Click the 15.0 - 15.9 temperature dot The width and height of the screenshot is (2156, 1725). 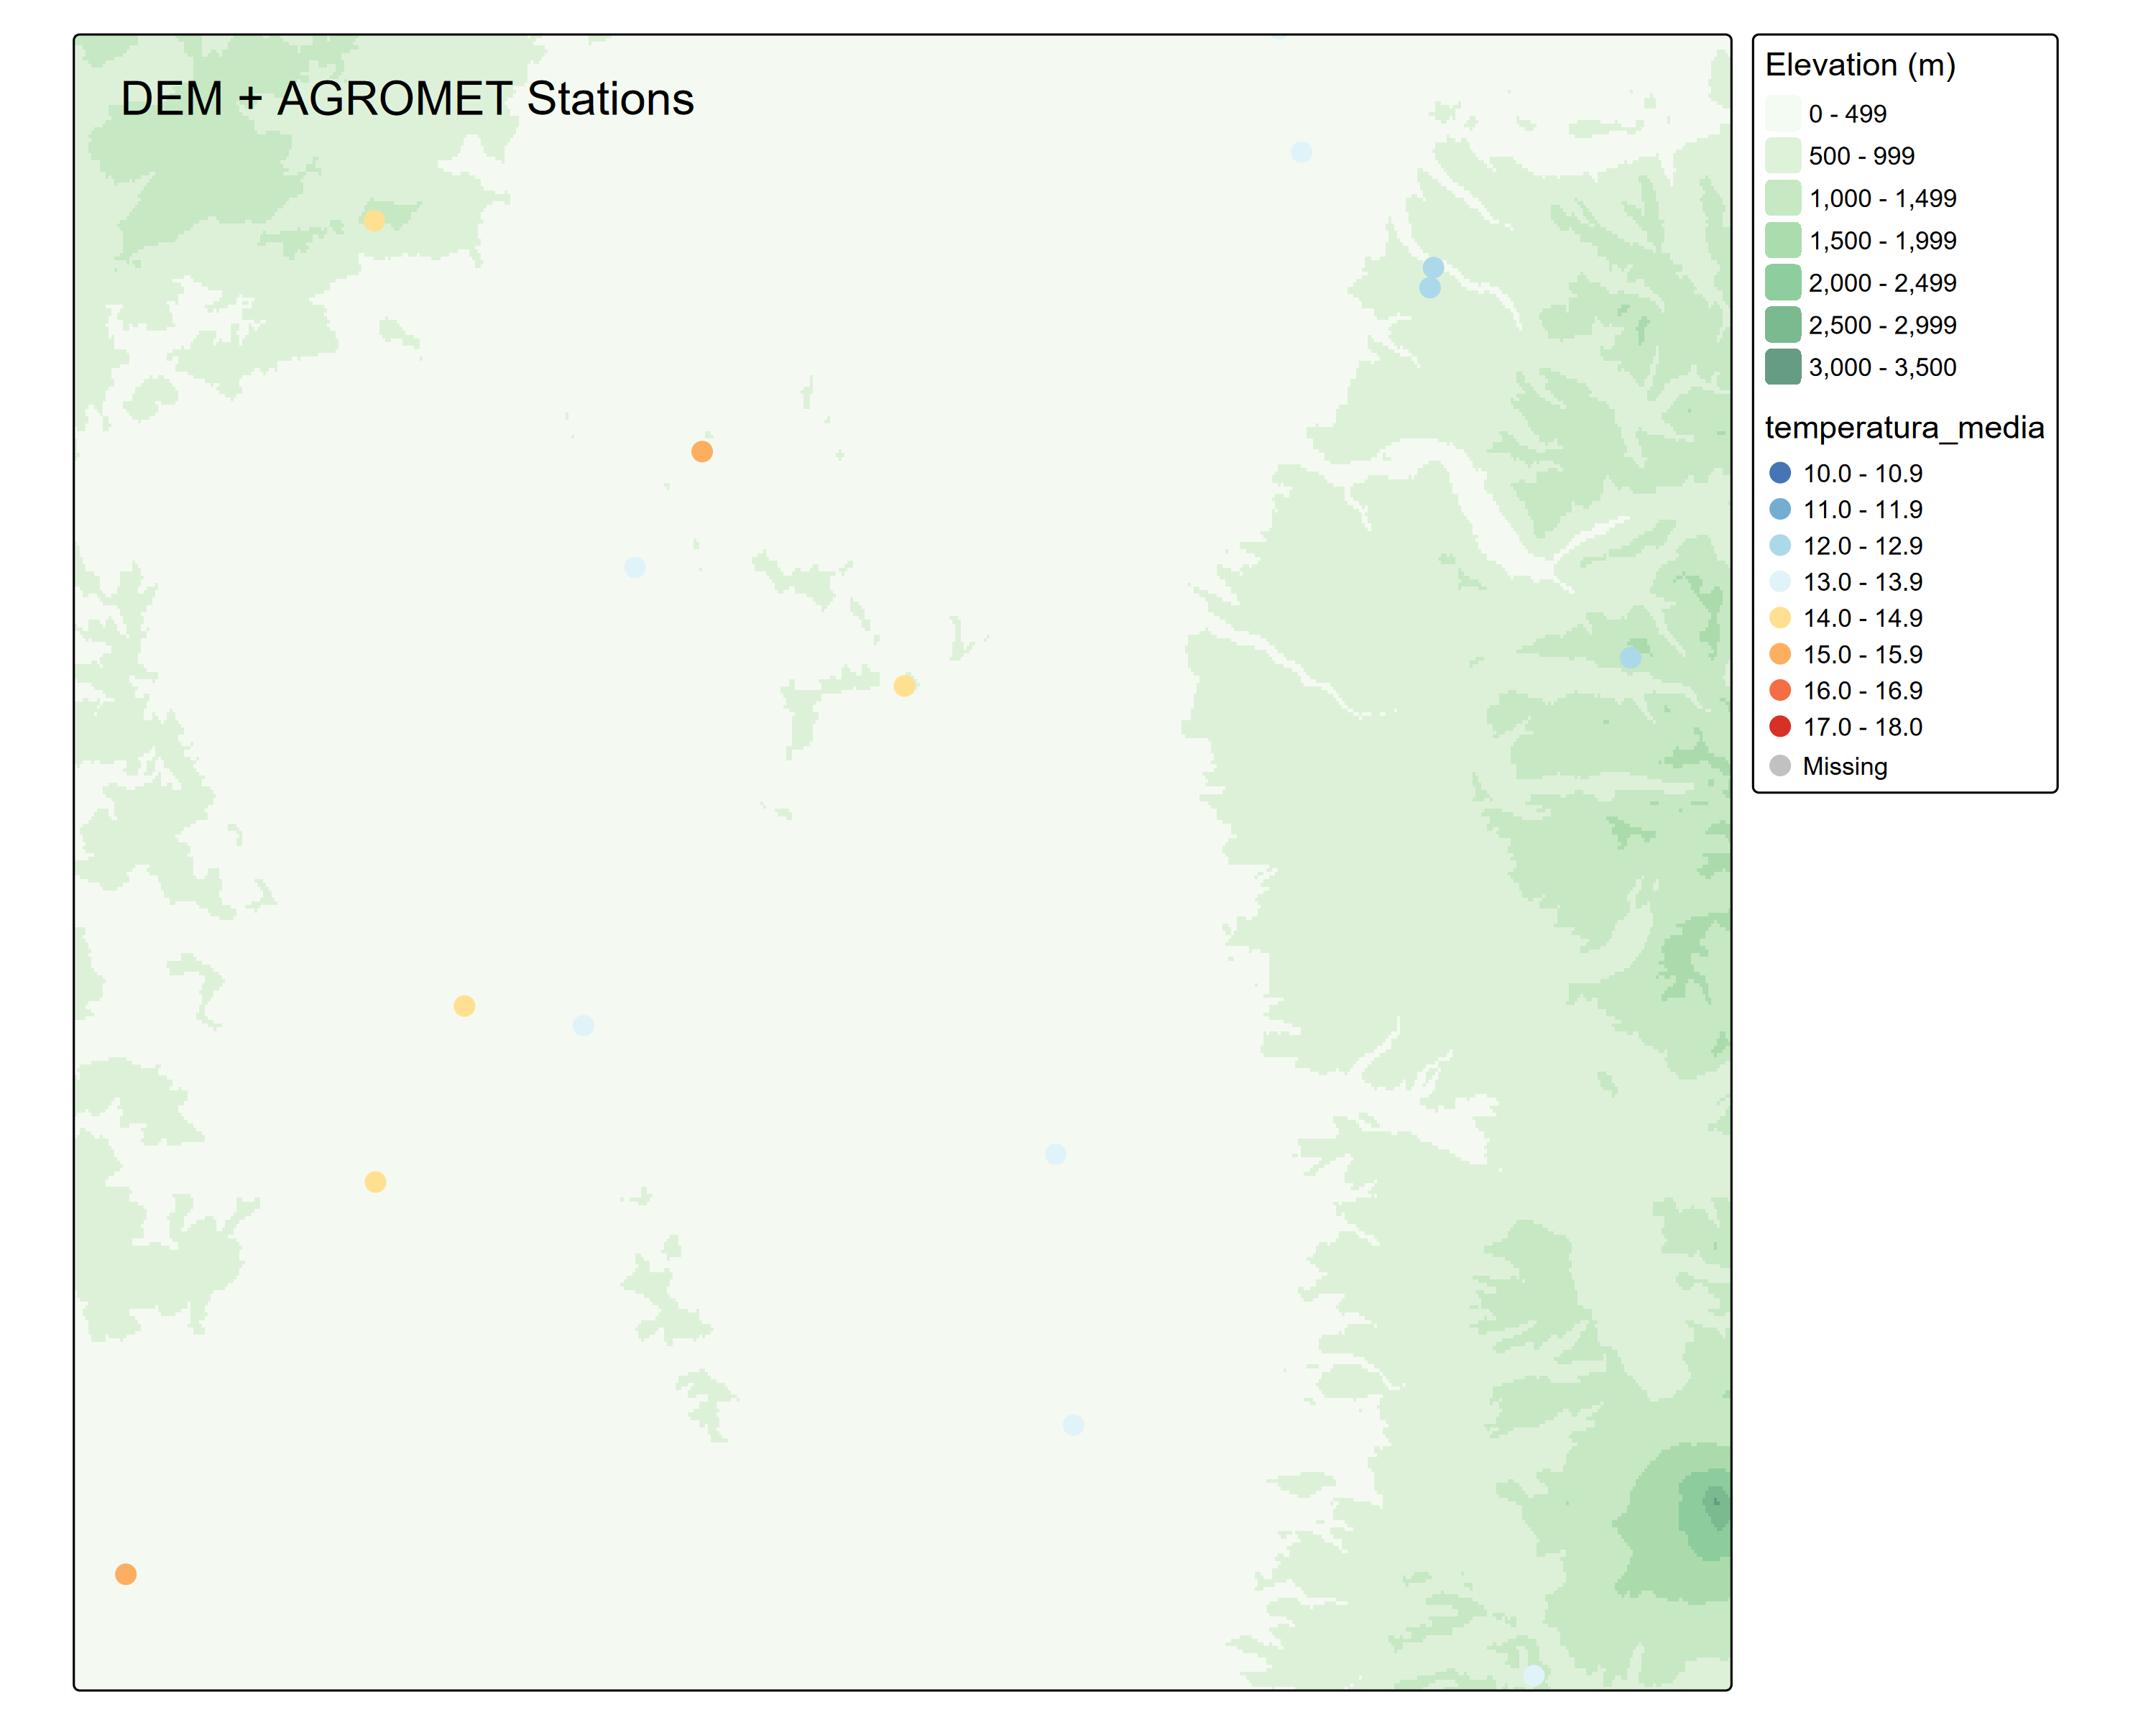[1780, 654]
